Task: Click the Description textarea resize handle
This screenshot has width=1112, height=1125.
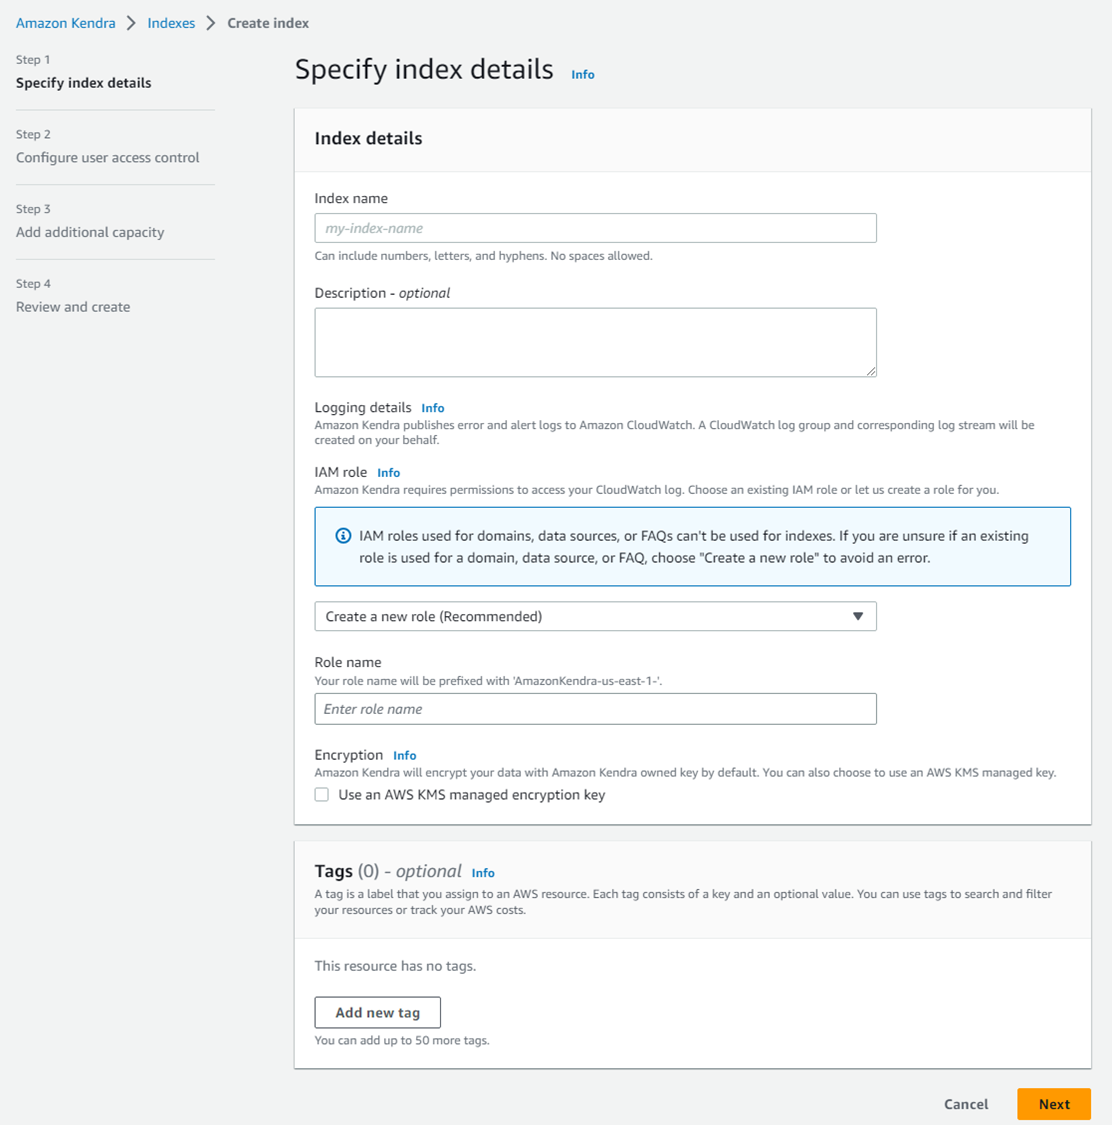Action: coord(870,370)
